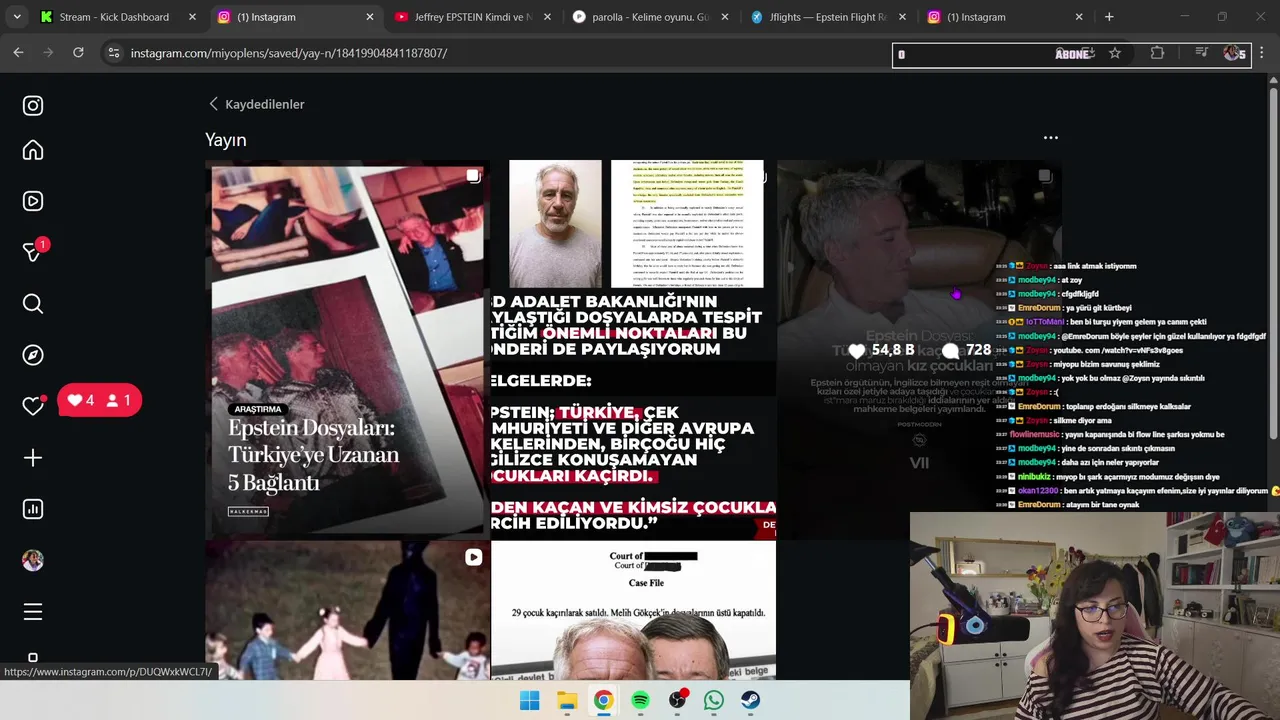This screenshot has height=720, width=1280.
Task: Open the media controls icon in Chrome toolbar
Action: point(1201,53)
